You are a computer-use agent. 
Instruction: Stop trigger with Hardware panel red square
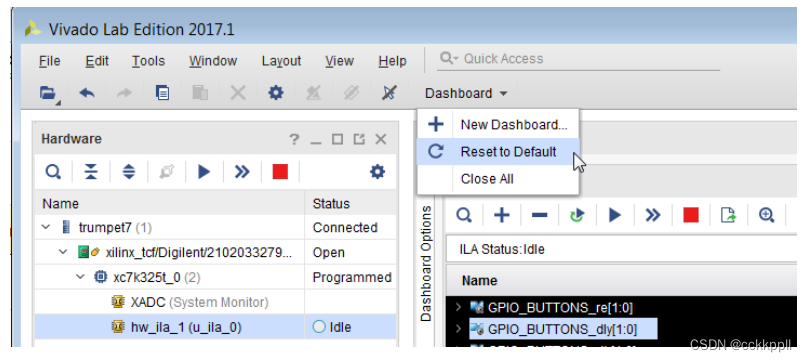tap(280, 171)
